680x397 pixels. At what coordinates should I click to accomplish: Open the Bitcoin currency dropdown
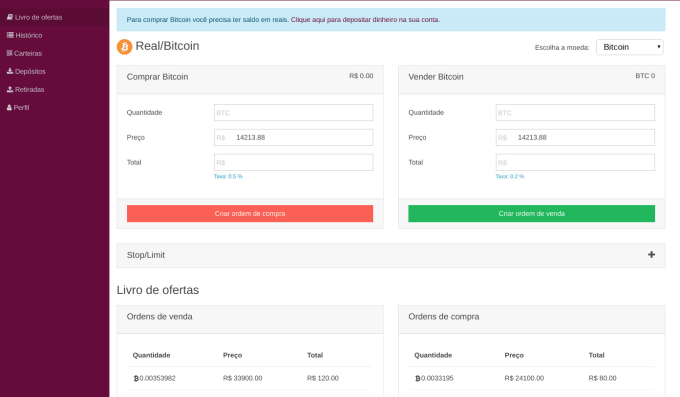coord(630,47)
